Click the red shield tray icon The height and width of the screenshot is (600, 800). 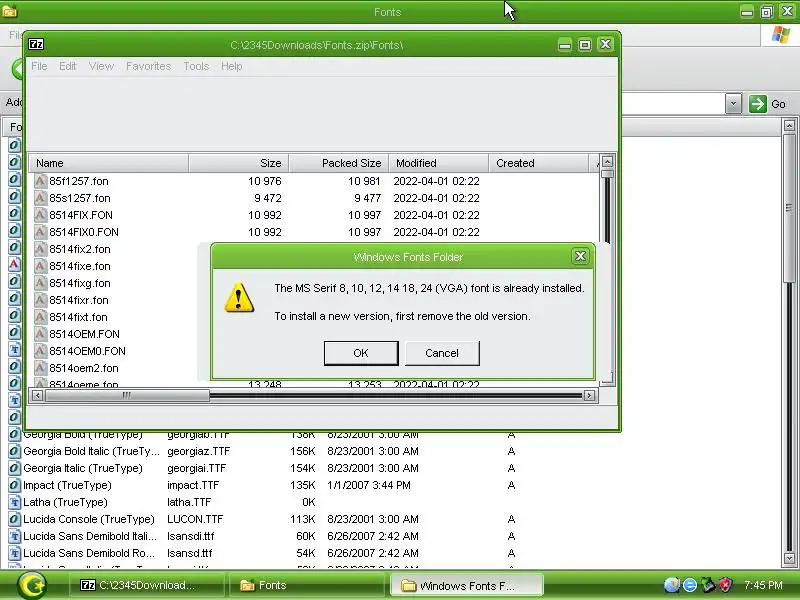click(x=726, y=585)
